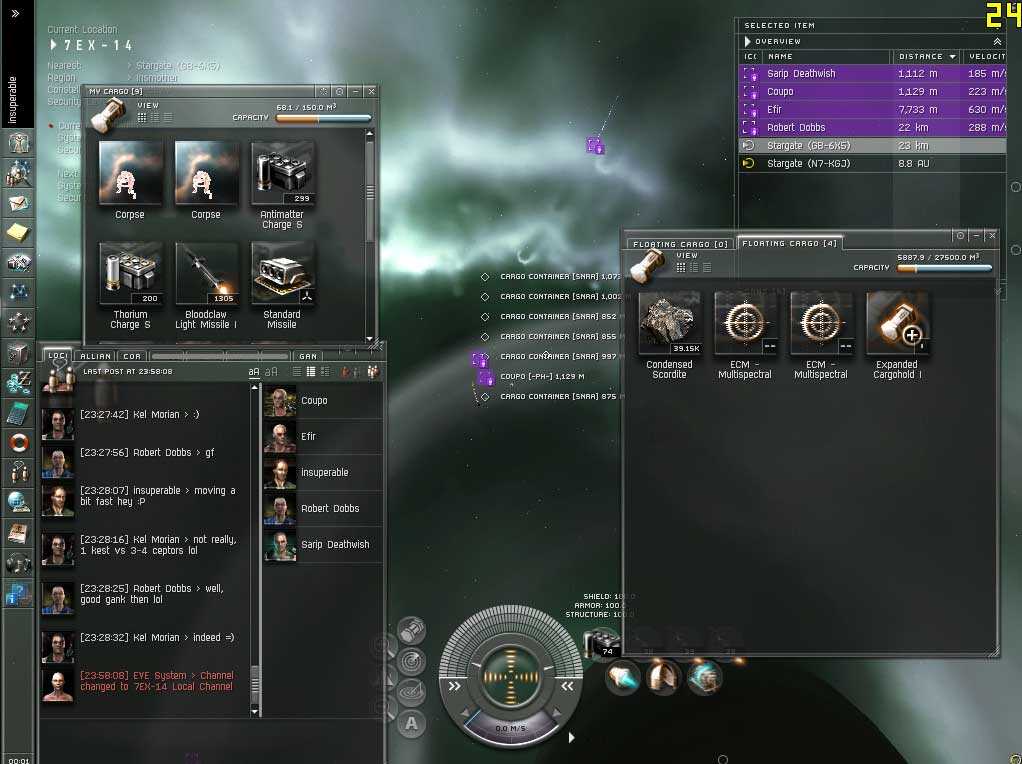This screenshot has width=1022, height=764.
Task: Click floating cargo capacity bar
Action: point(944,268)
